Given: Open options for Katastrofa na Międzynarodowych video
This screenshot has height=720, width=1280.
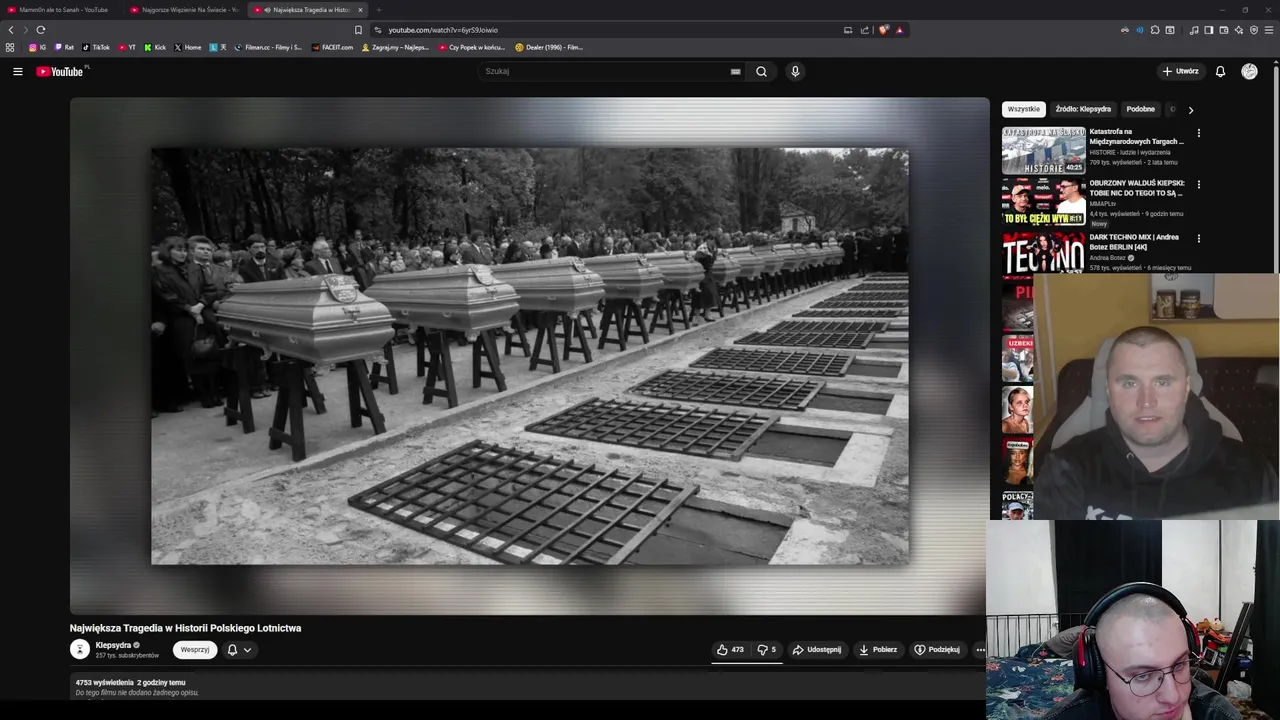Looking at the screenshot, I should [x=1198, y=132].
